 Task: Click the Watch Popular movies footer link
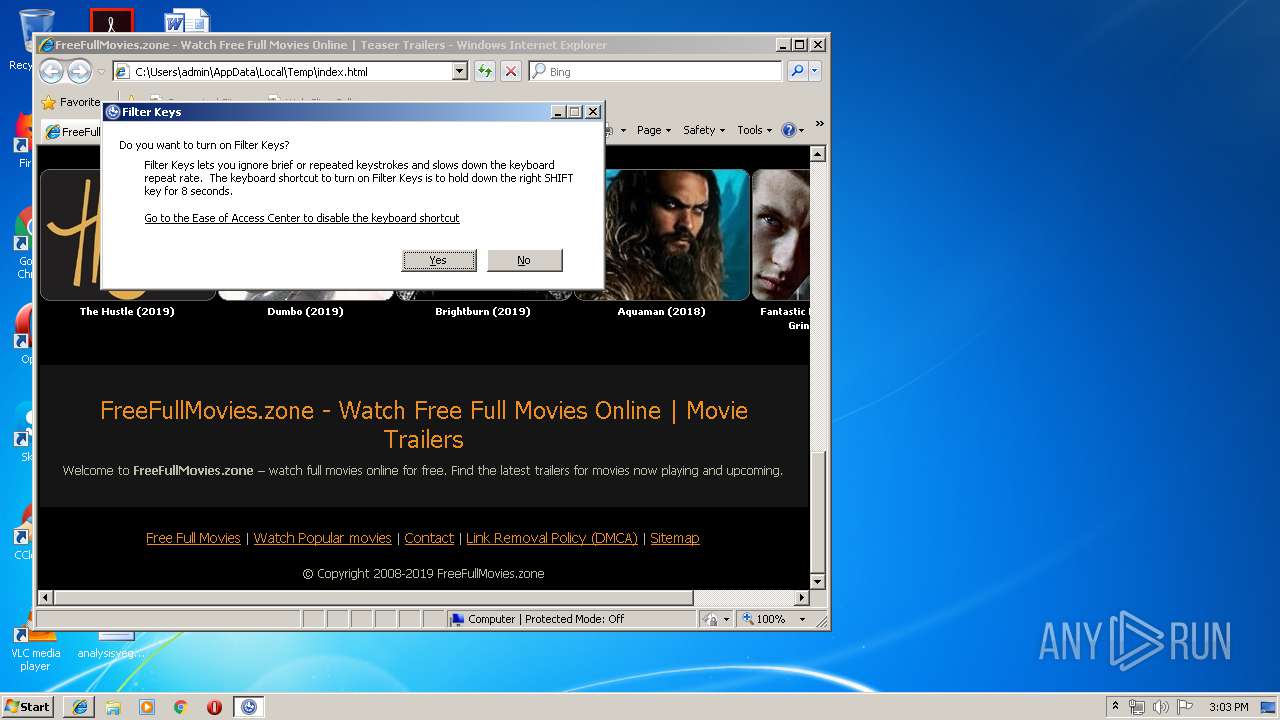coord(322,538)
